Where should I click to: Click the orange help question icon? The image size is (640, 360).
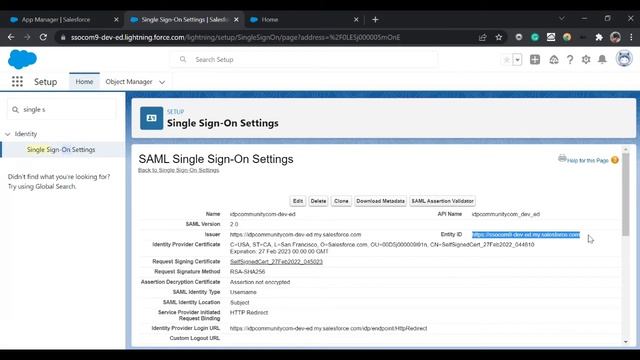coord(615,160)
